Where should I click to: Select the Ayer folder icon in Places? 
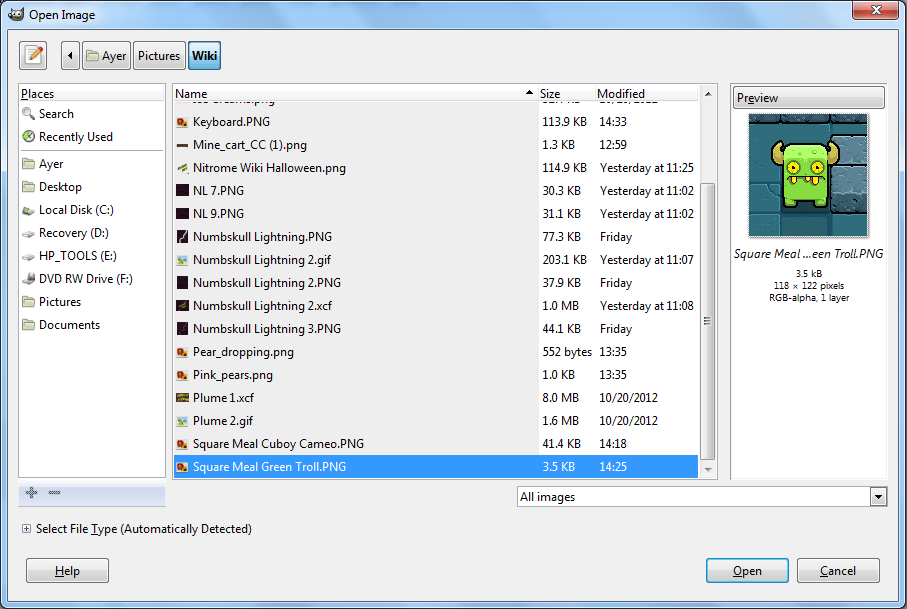tap(28, 164)
